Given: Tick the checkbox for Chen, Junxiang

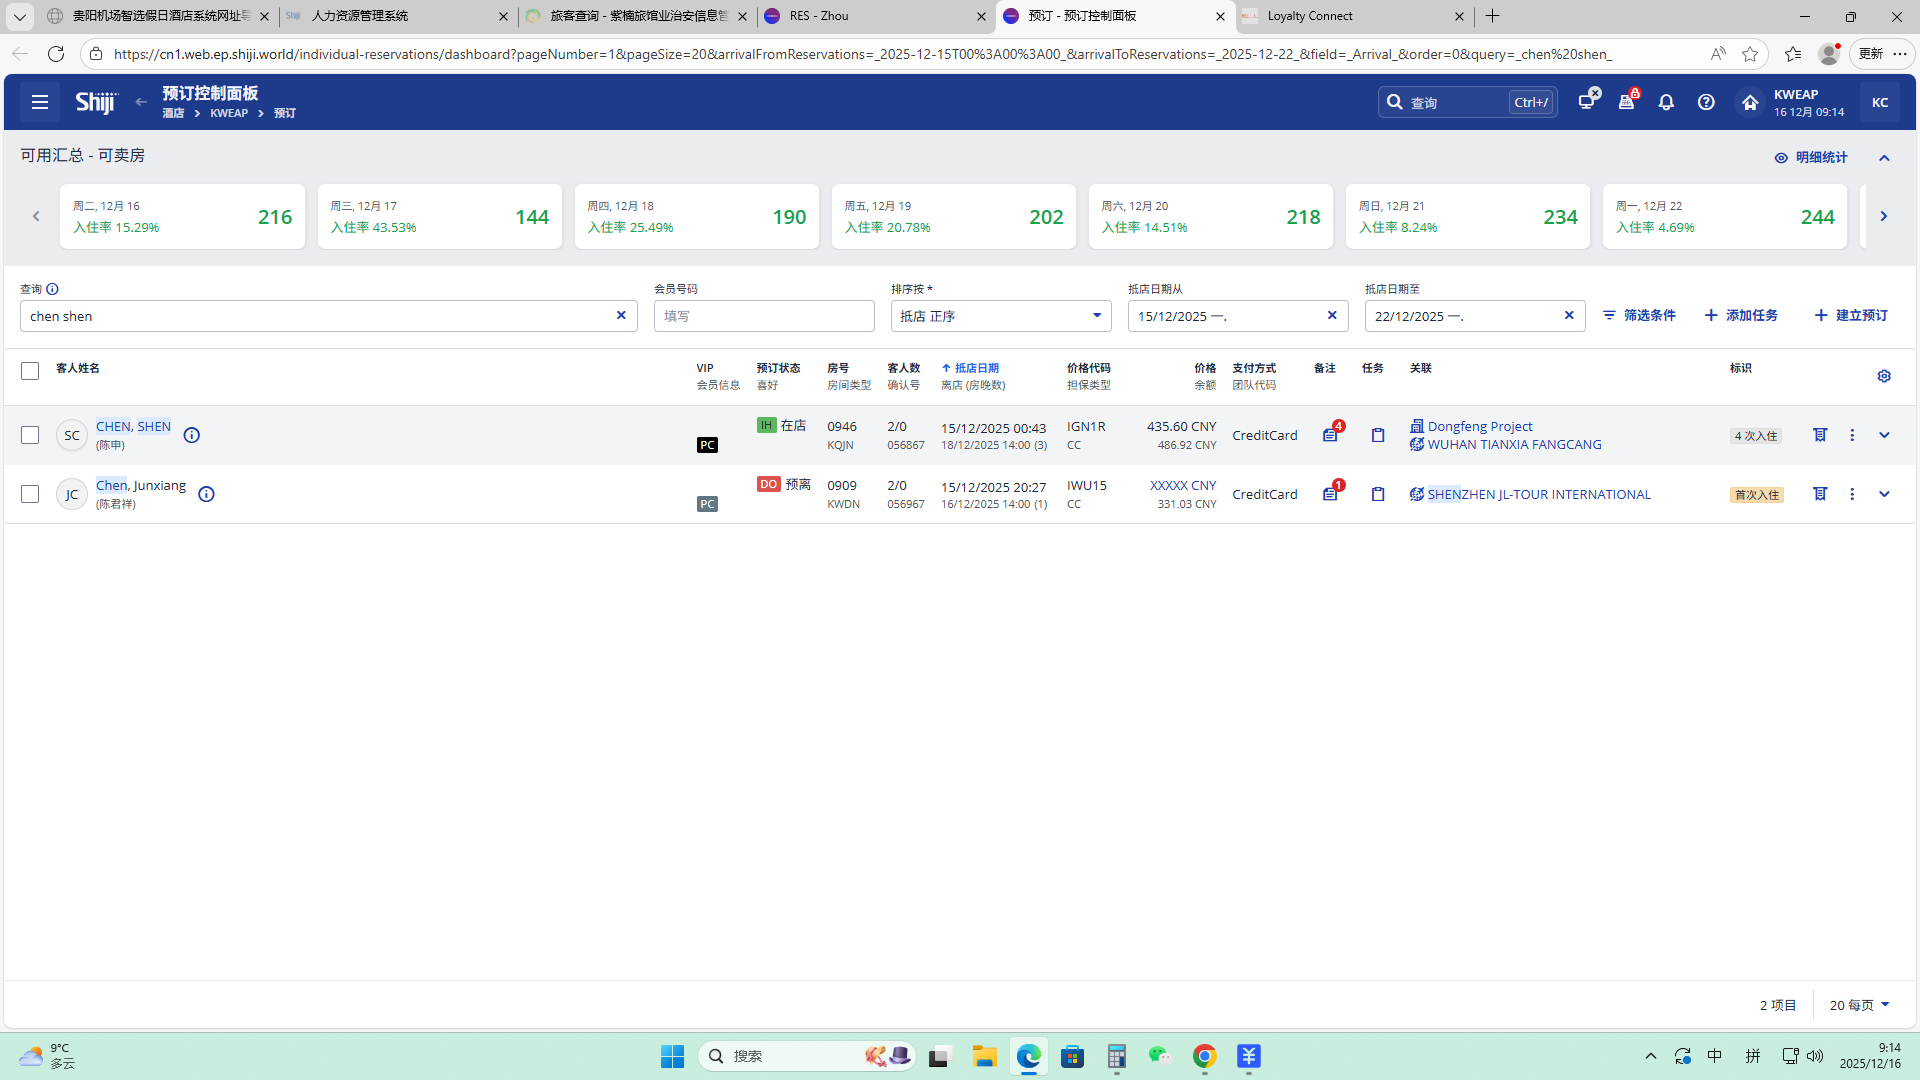Looking at the screenshot, I should click(30, 494).
